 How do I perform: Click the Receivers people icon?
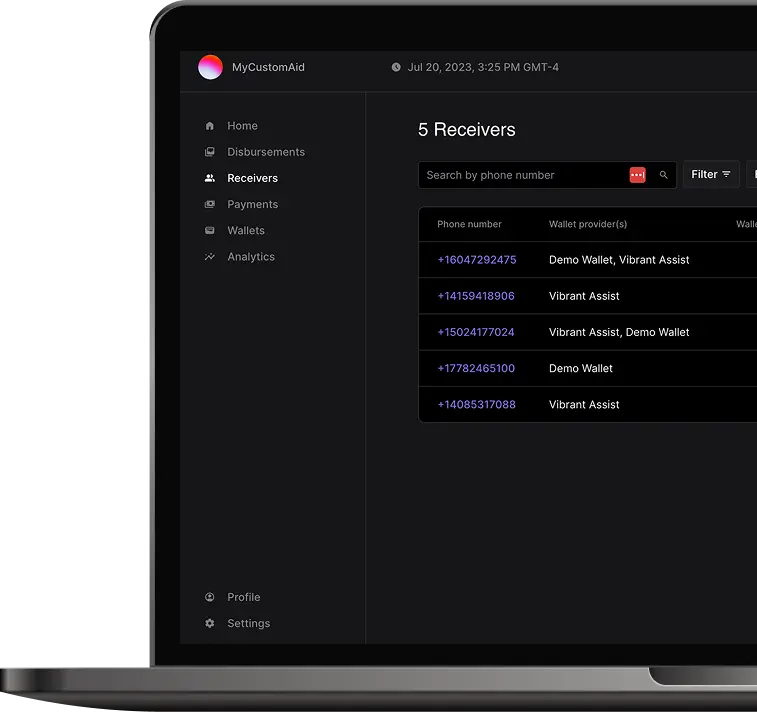210,178
